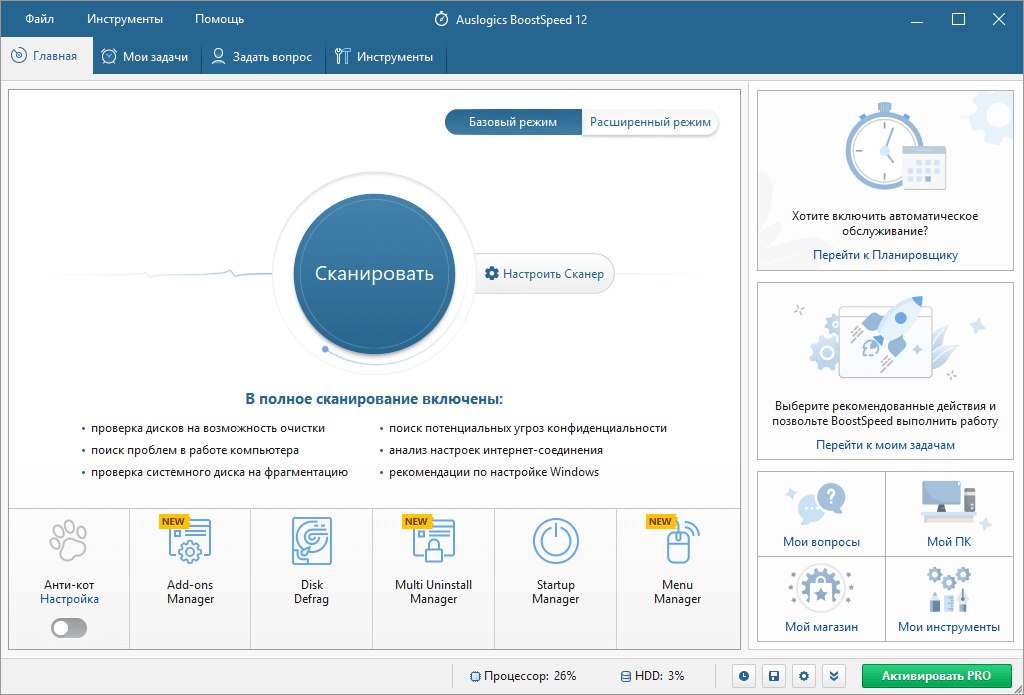This screenshot has height=695, width=1024.
Task: Click the Auslogics BoostSpeed 12 title text
Action: pyautogui.click(x=520, y=20)
